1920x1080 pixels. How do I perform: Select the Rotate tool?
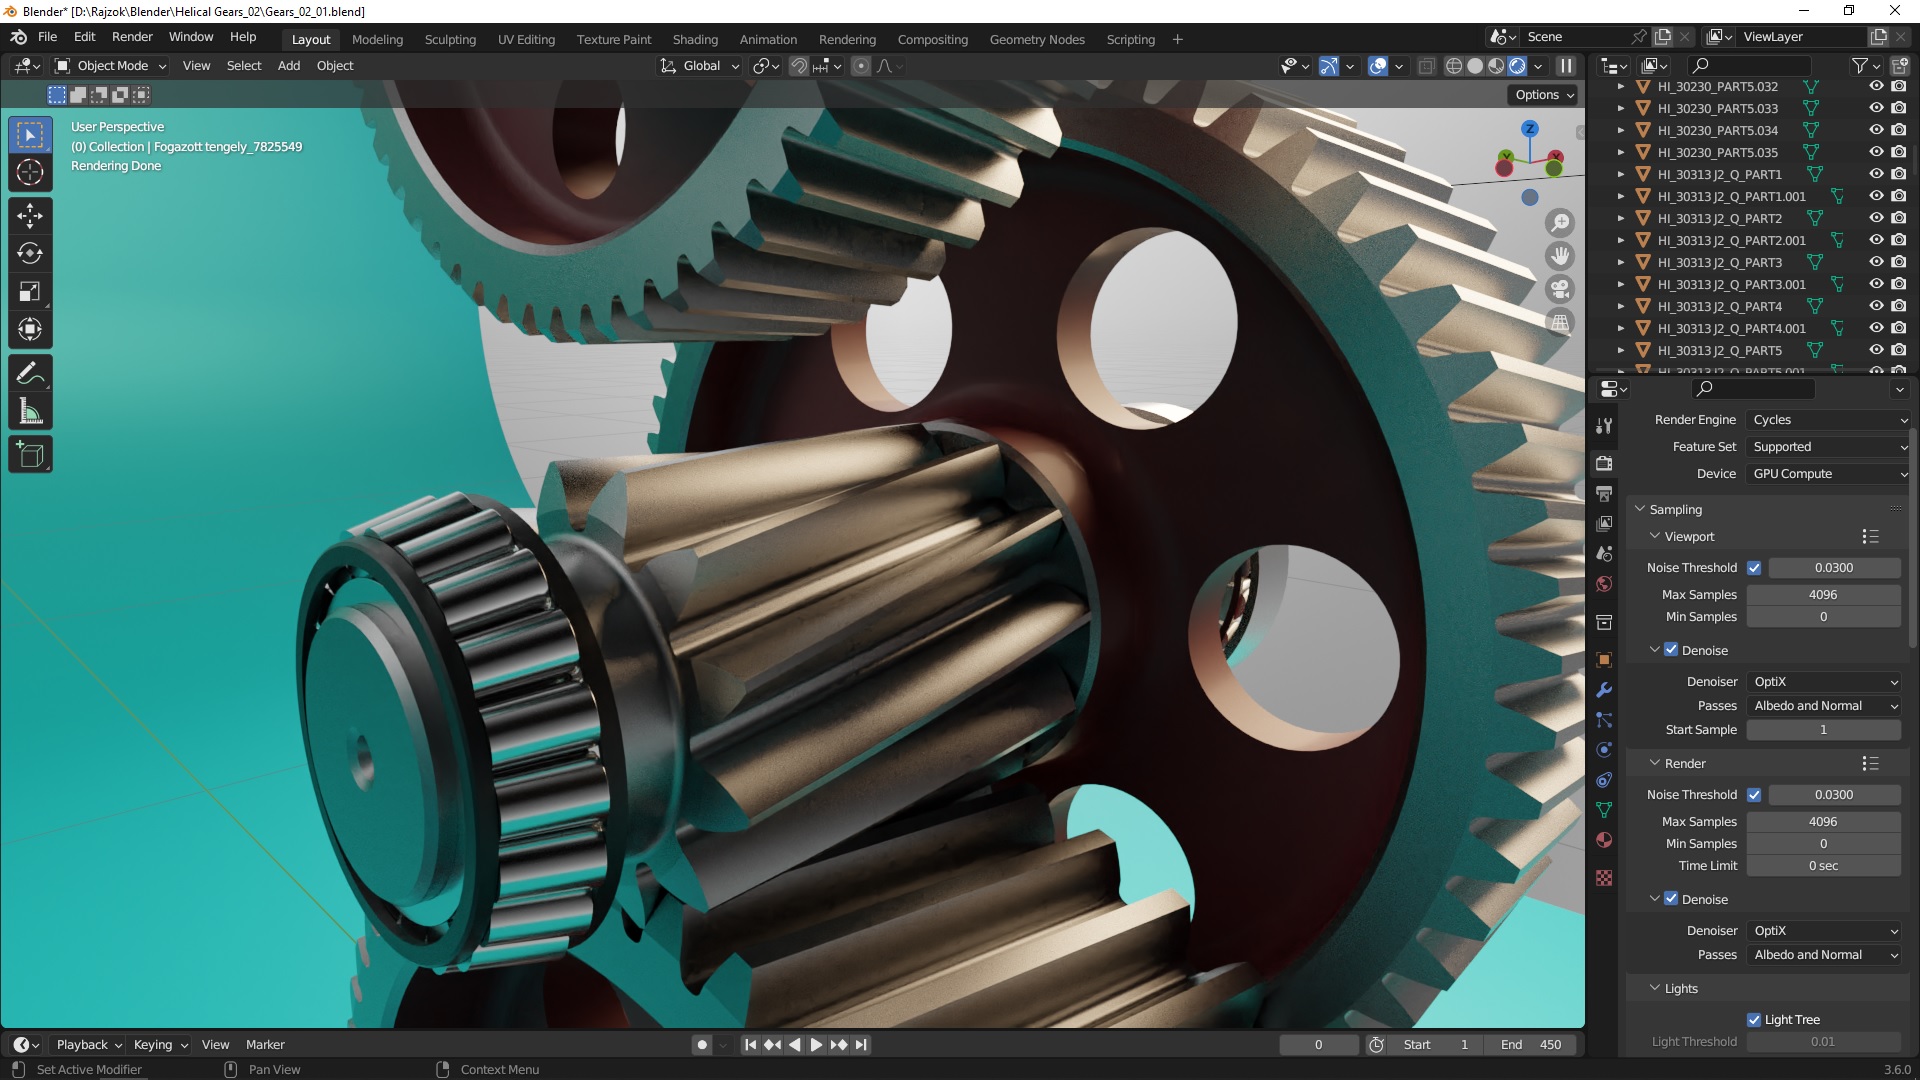click(x=30, y=254)
